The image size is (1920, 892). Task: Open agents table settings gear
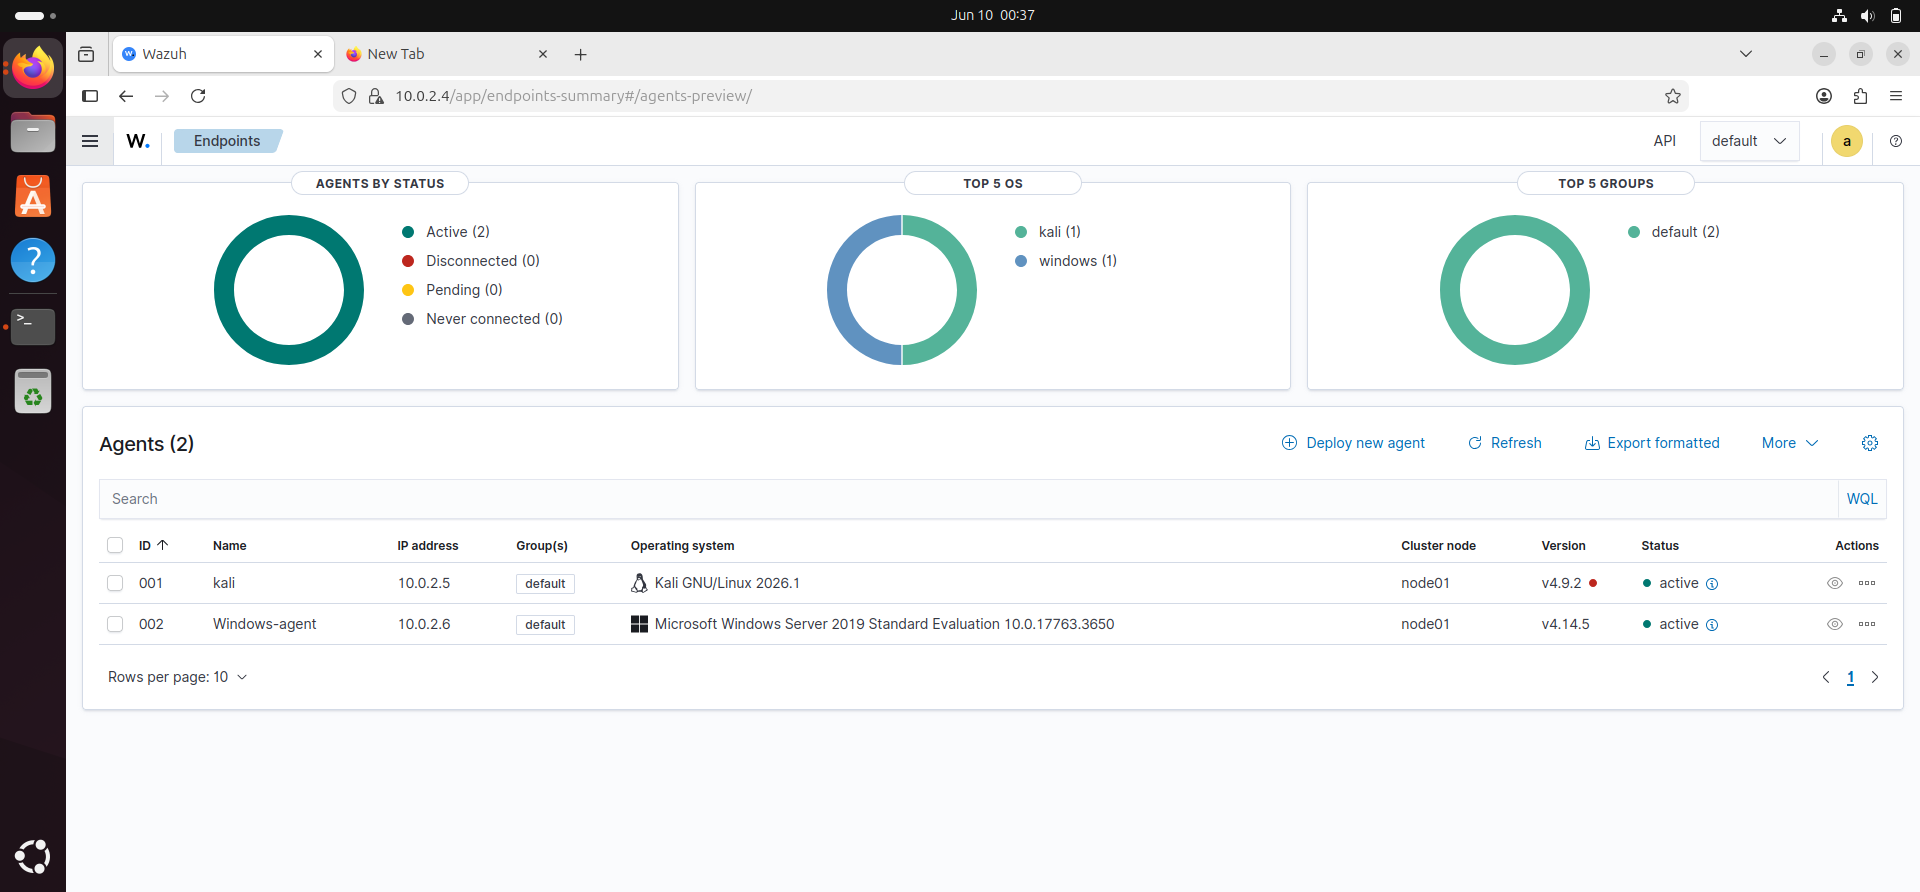1870,443
